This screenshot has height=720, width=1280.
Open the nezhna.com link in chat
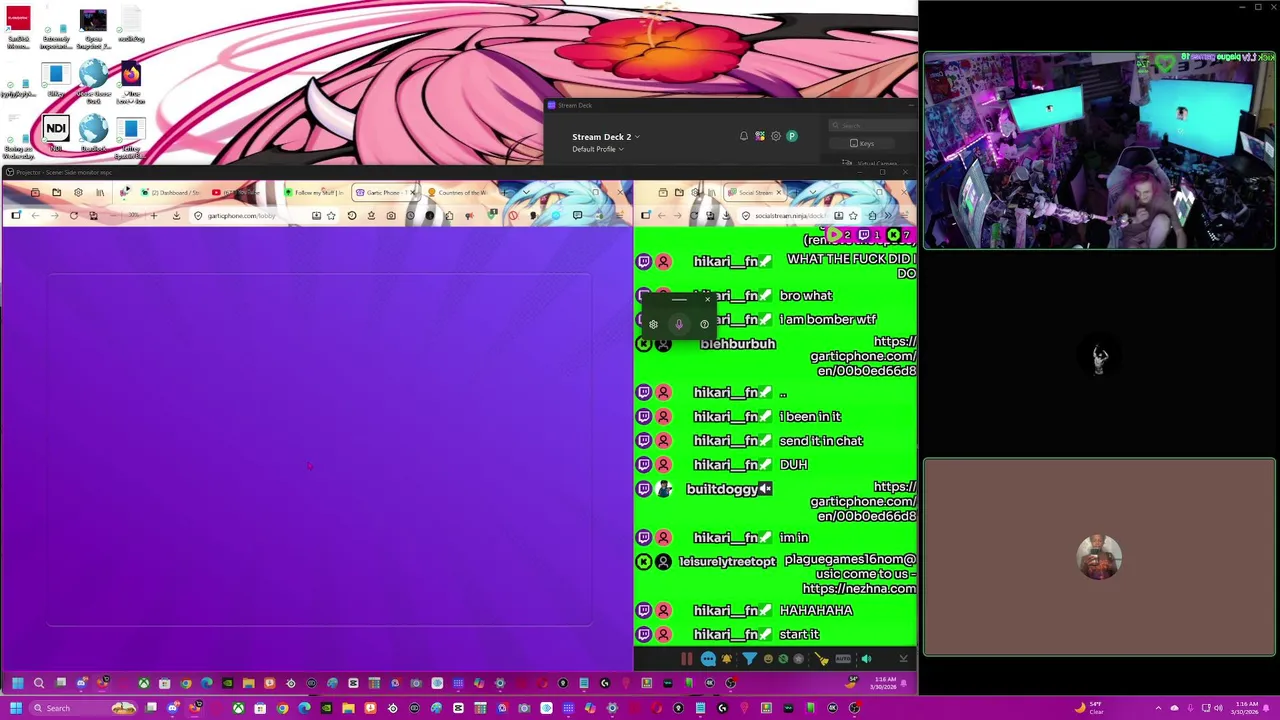[859, 589]
